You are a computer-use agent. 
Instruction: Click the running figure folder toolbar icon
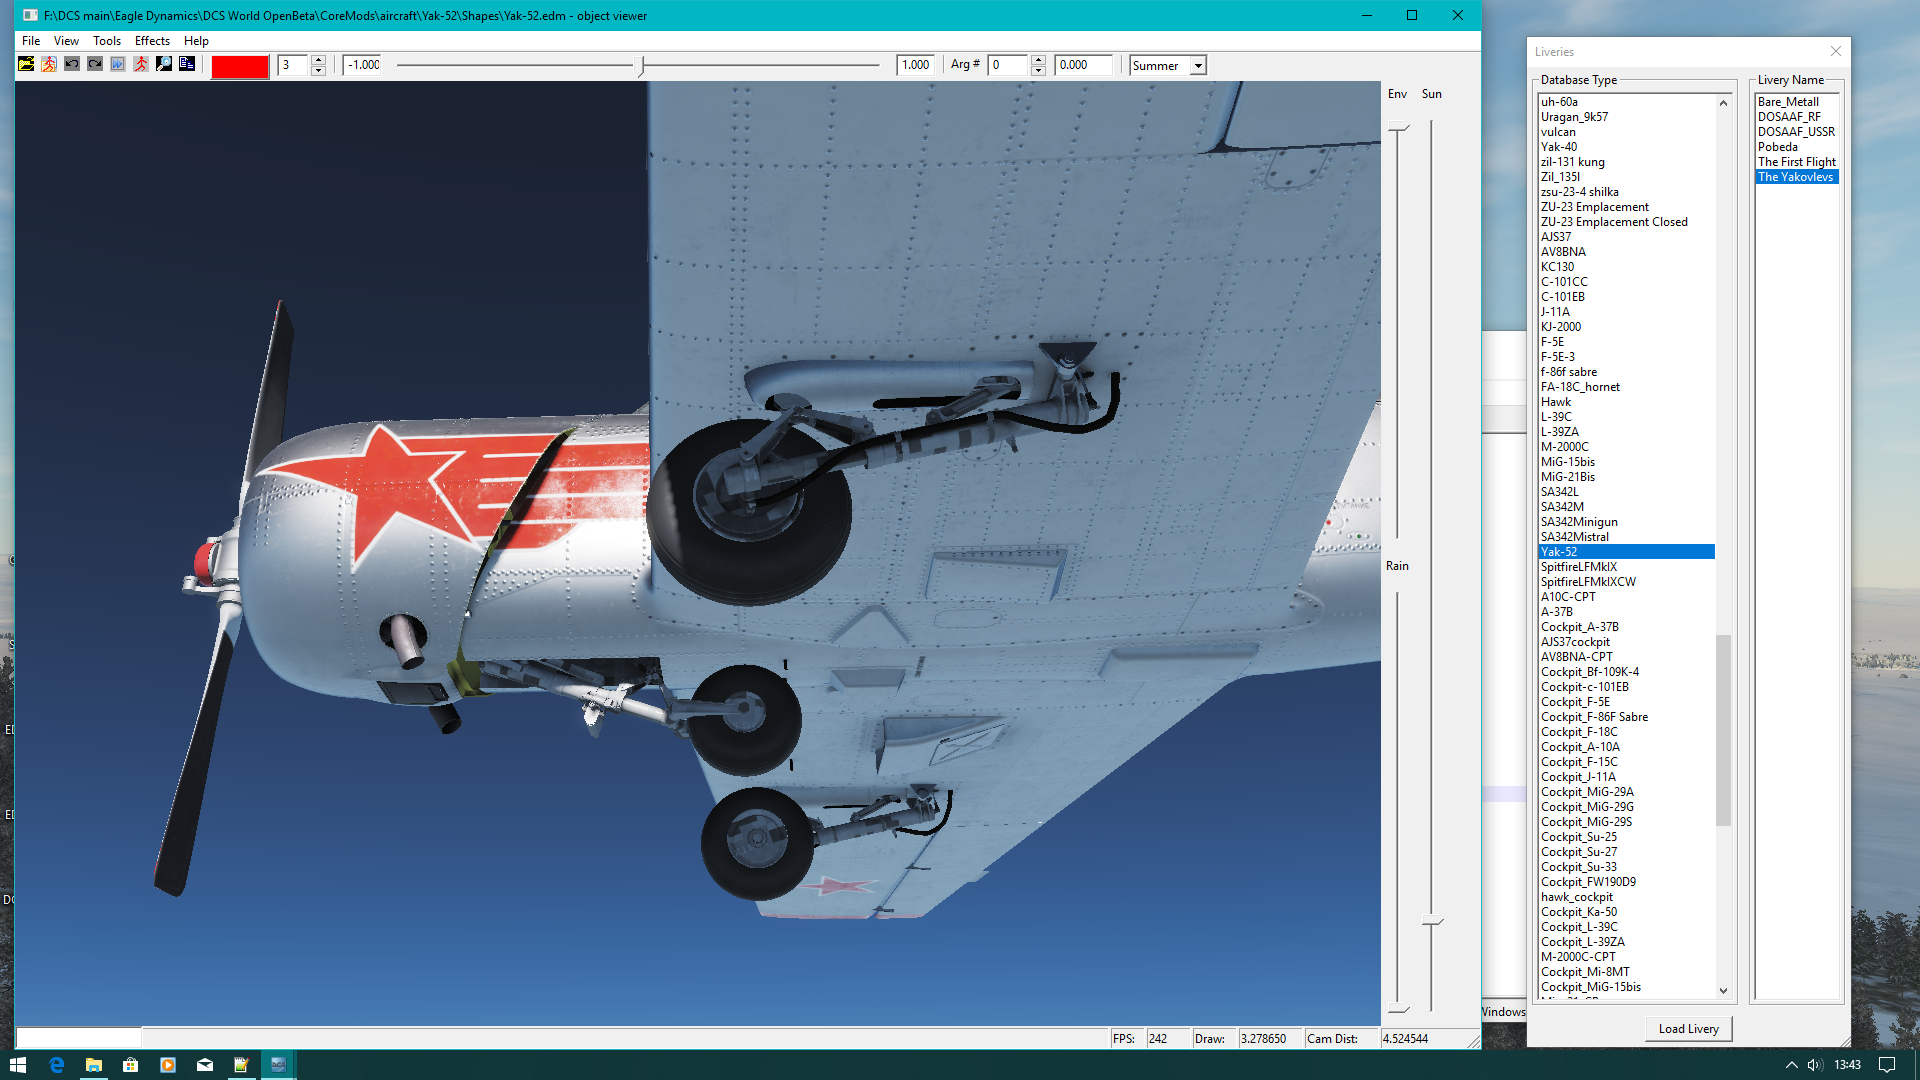coord(49,65)
